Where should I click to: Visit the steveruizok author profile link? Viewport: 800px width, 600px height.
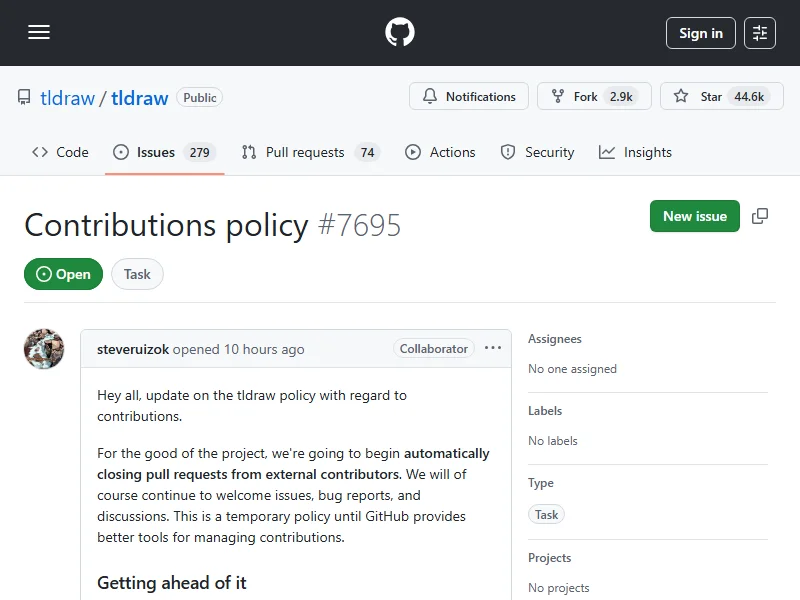(x=133, y=349)
